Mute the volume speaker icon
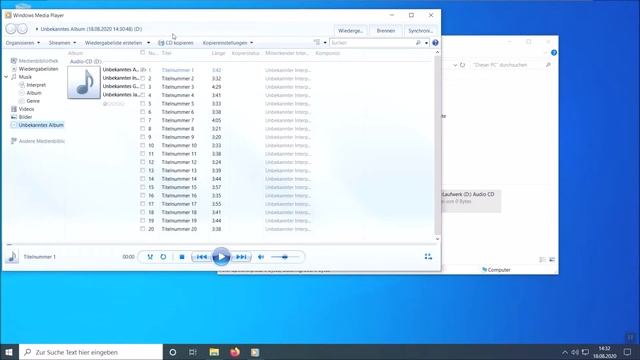This screenshot has height=360, width=640. 261,257
